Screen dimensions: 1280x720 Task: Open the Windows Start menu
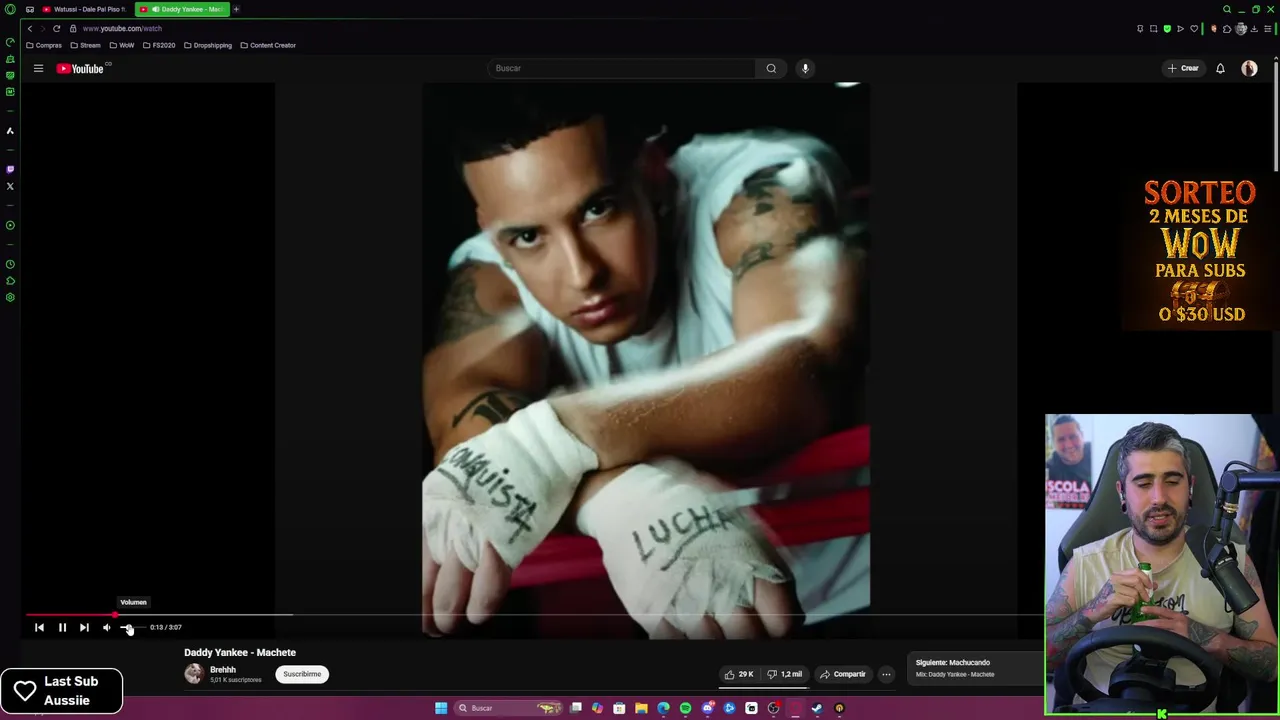441,708
